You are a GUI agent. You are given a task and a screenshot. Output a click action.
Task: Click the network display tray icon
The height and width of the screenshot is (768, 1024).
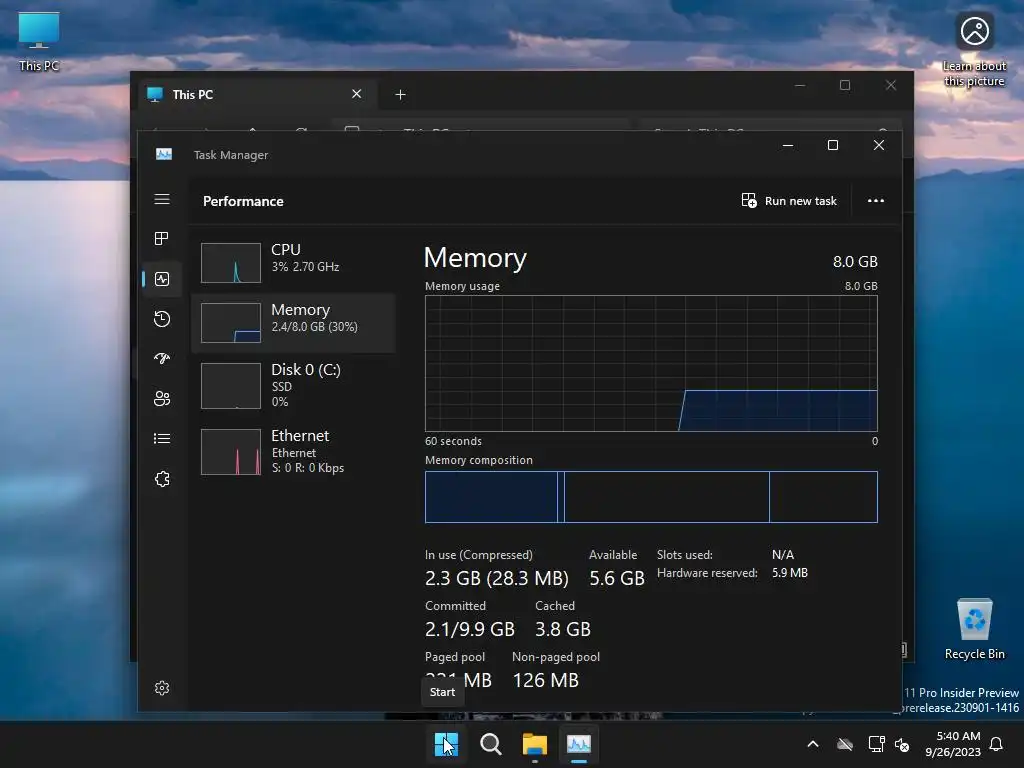(876, 744)
